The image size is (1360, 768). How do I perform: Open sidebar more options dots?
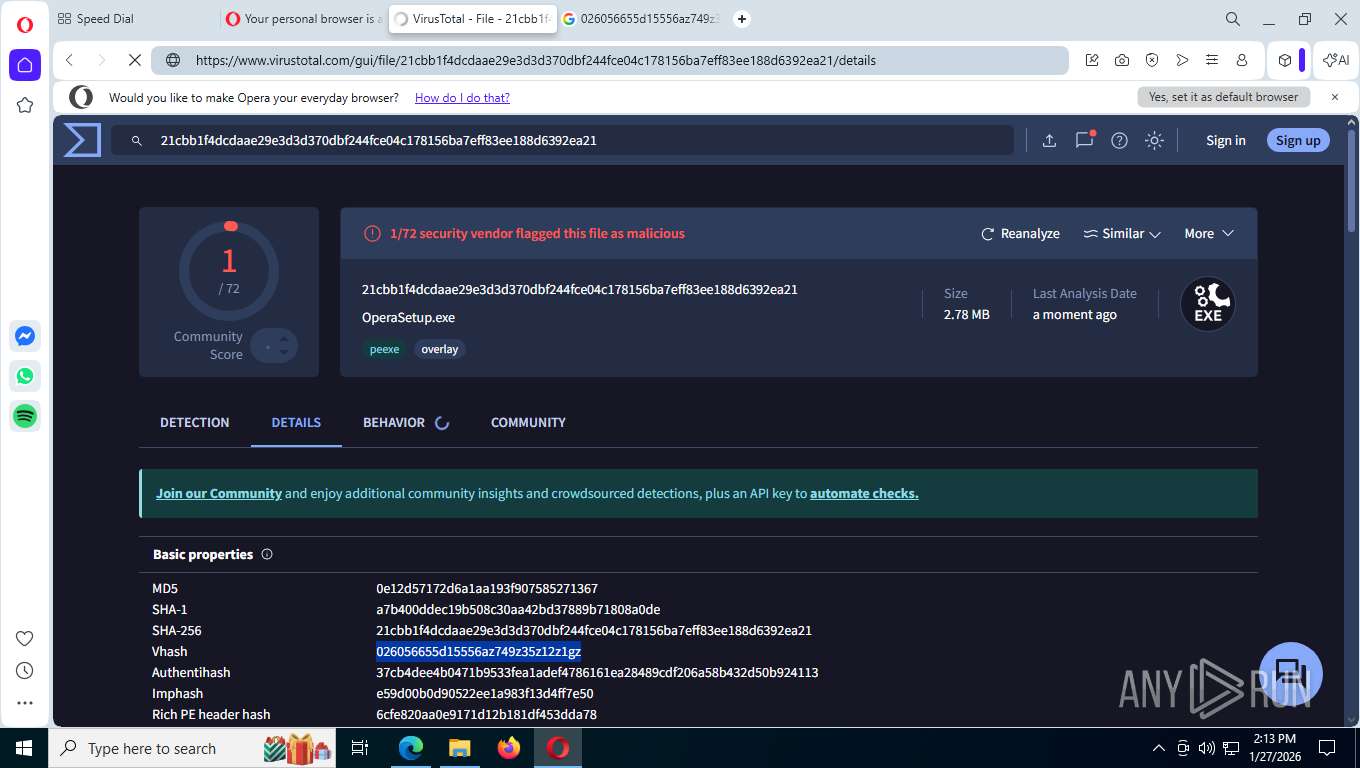25,703
